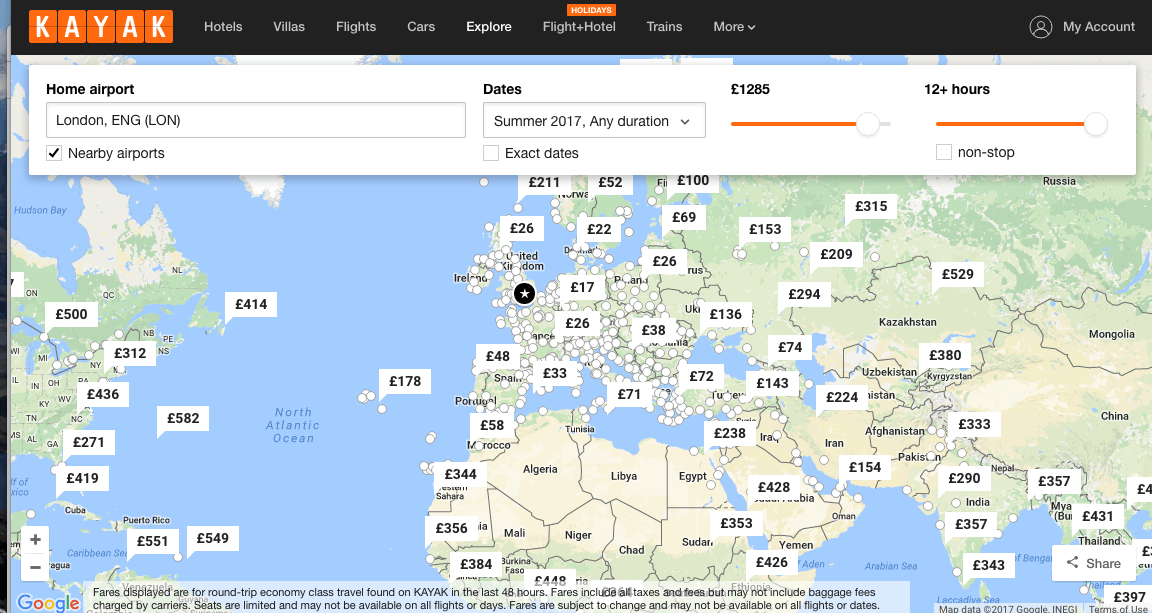
Task: Click the £294 fare label
Action: pos(804,294)
